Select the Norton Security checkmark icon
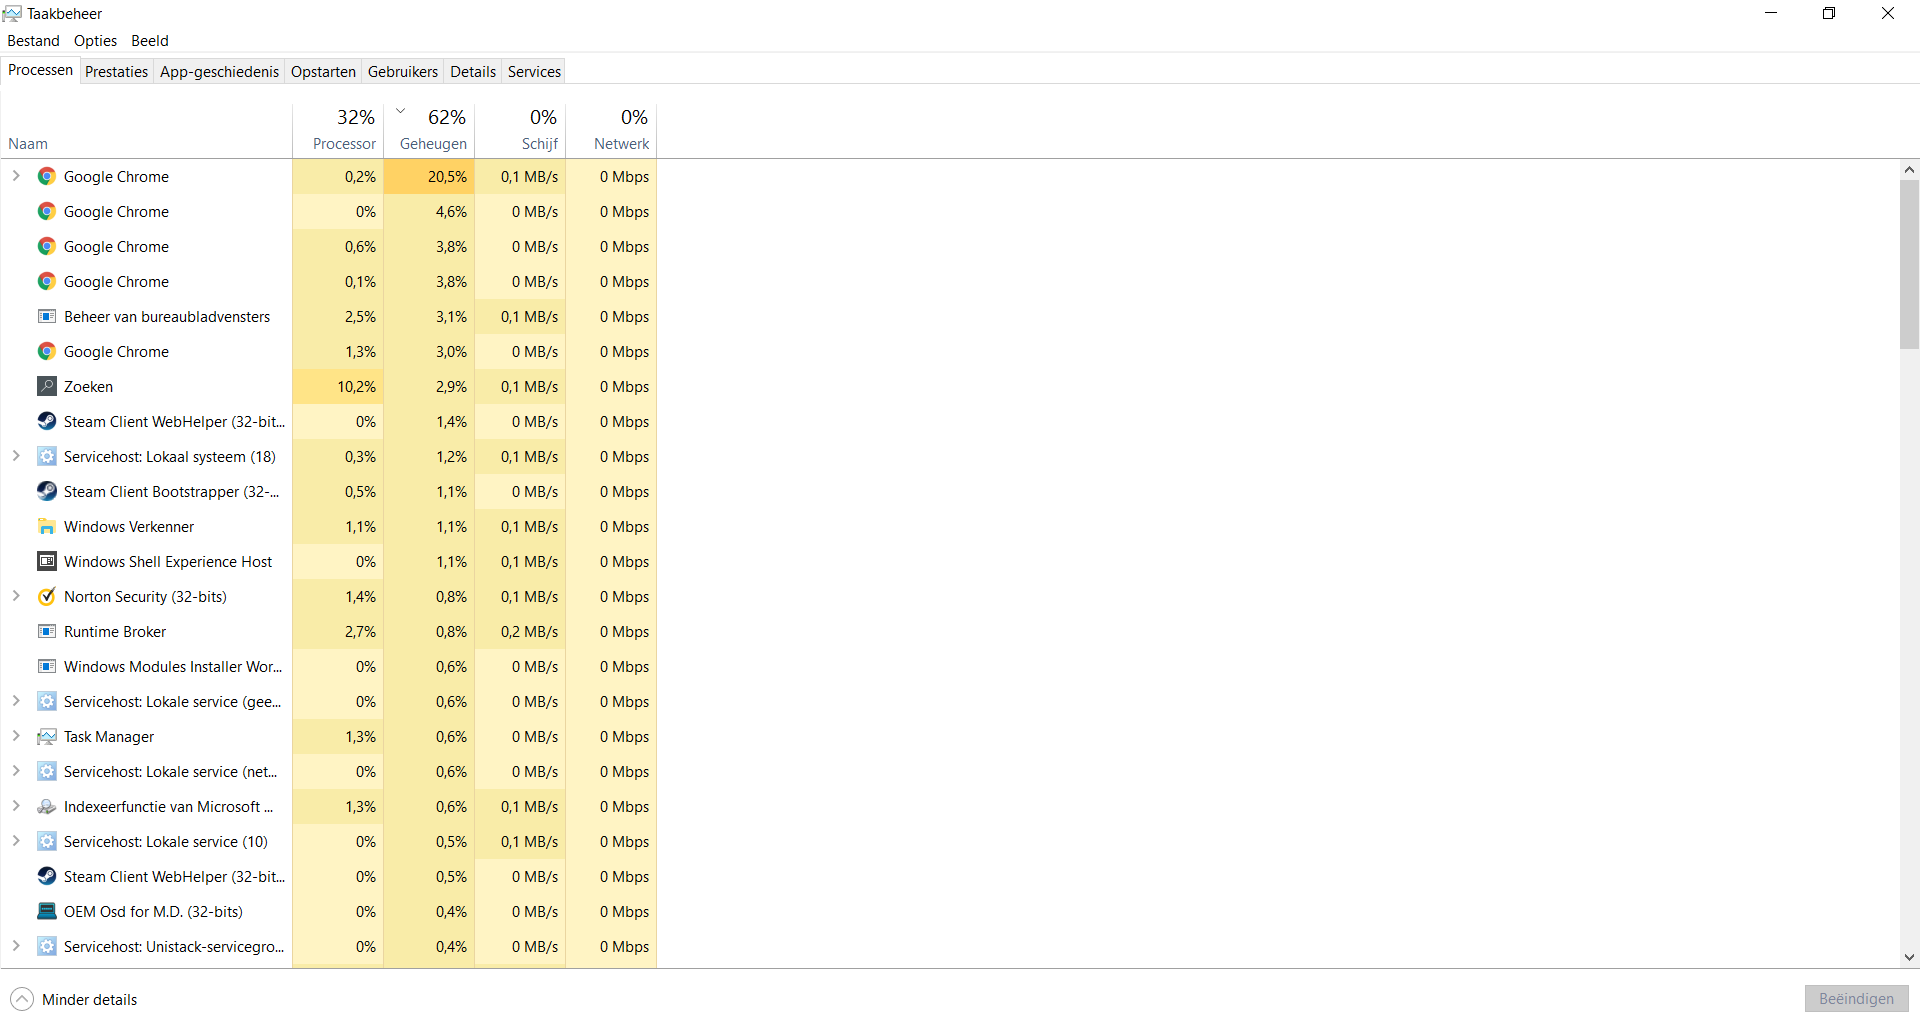 (47, 596)
